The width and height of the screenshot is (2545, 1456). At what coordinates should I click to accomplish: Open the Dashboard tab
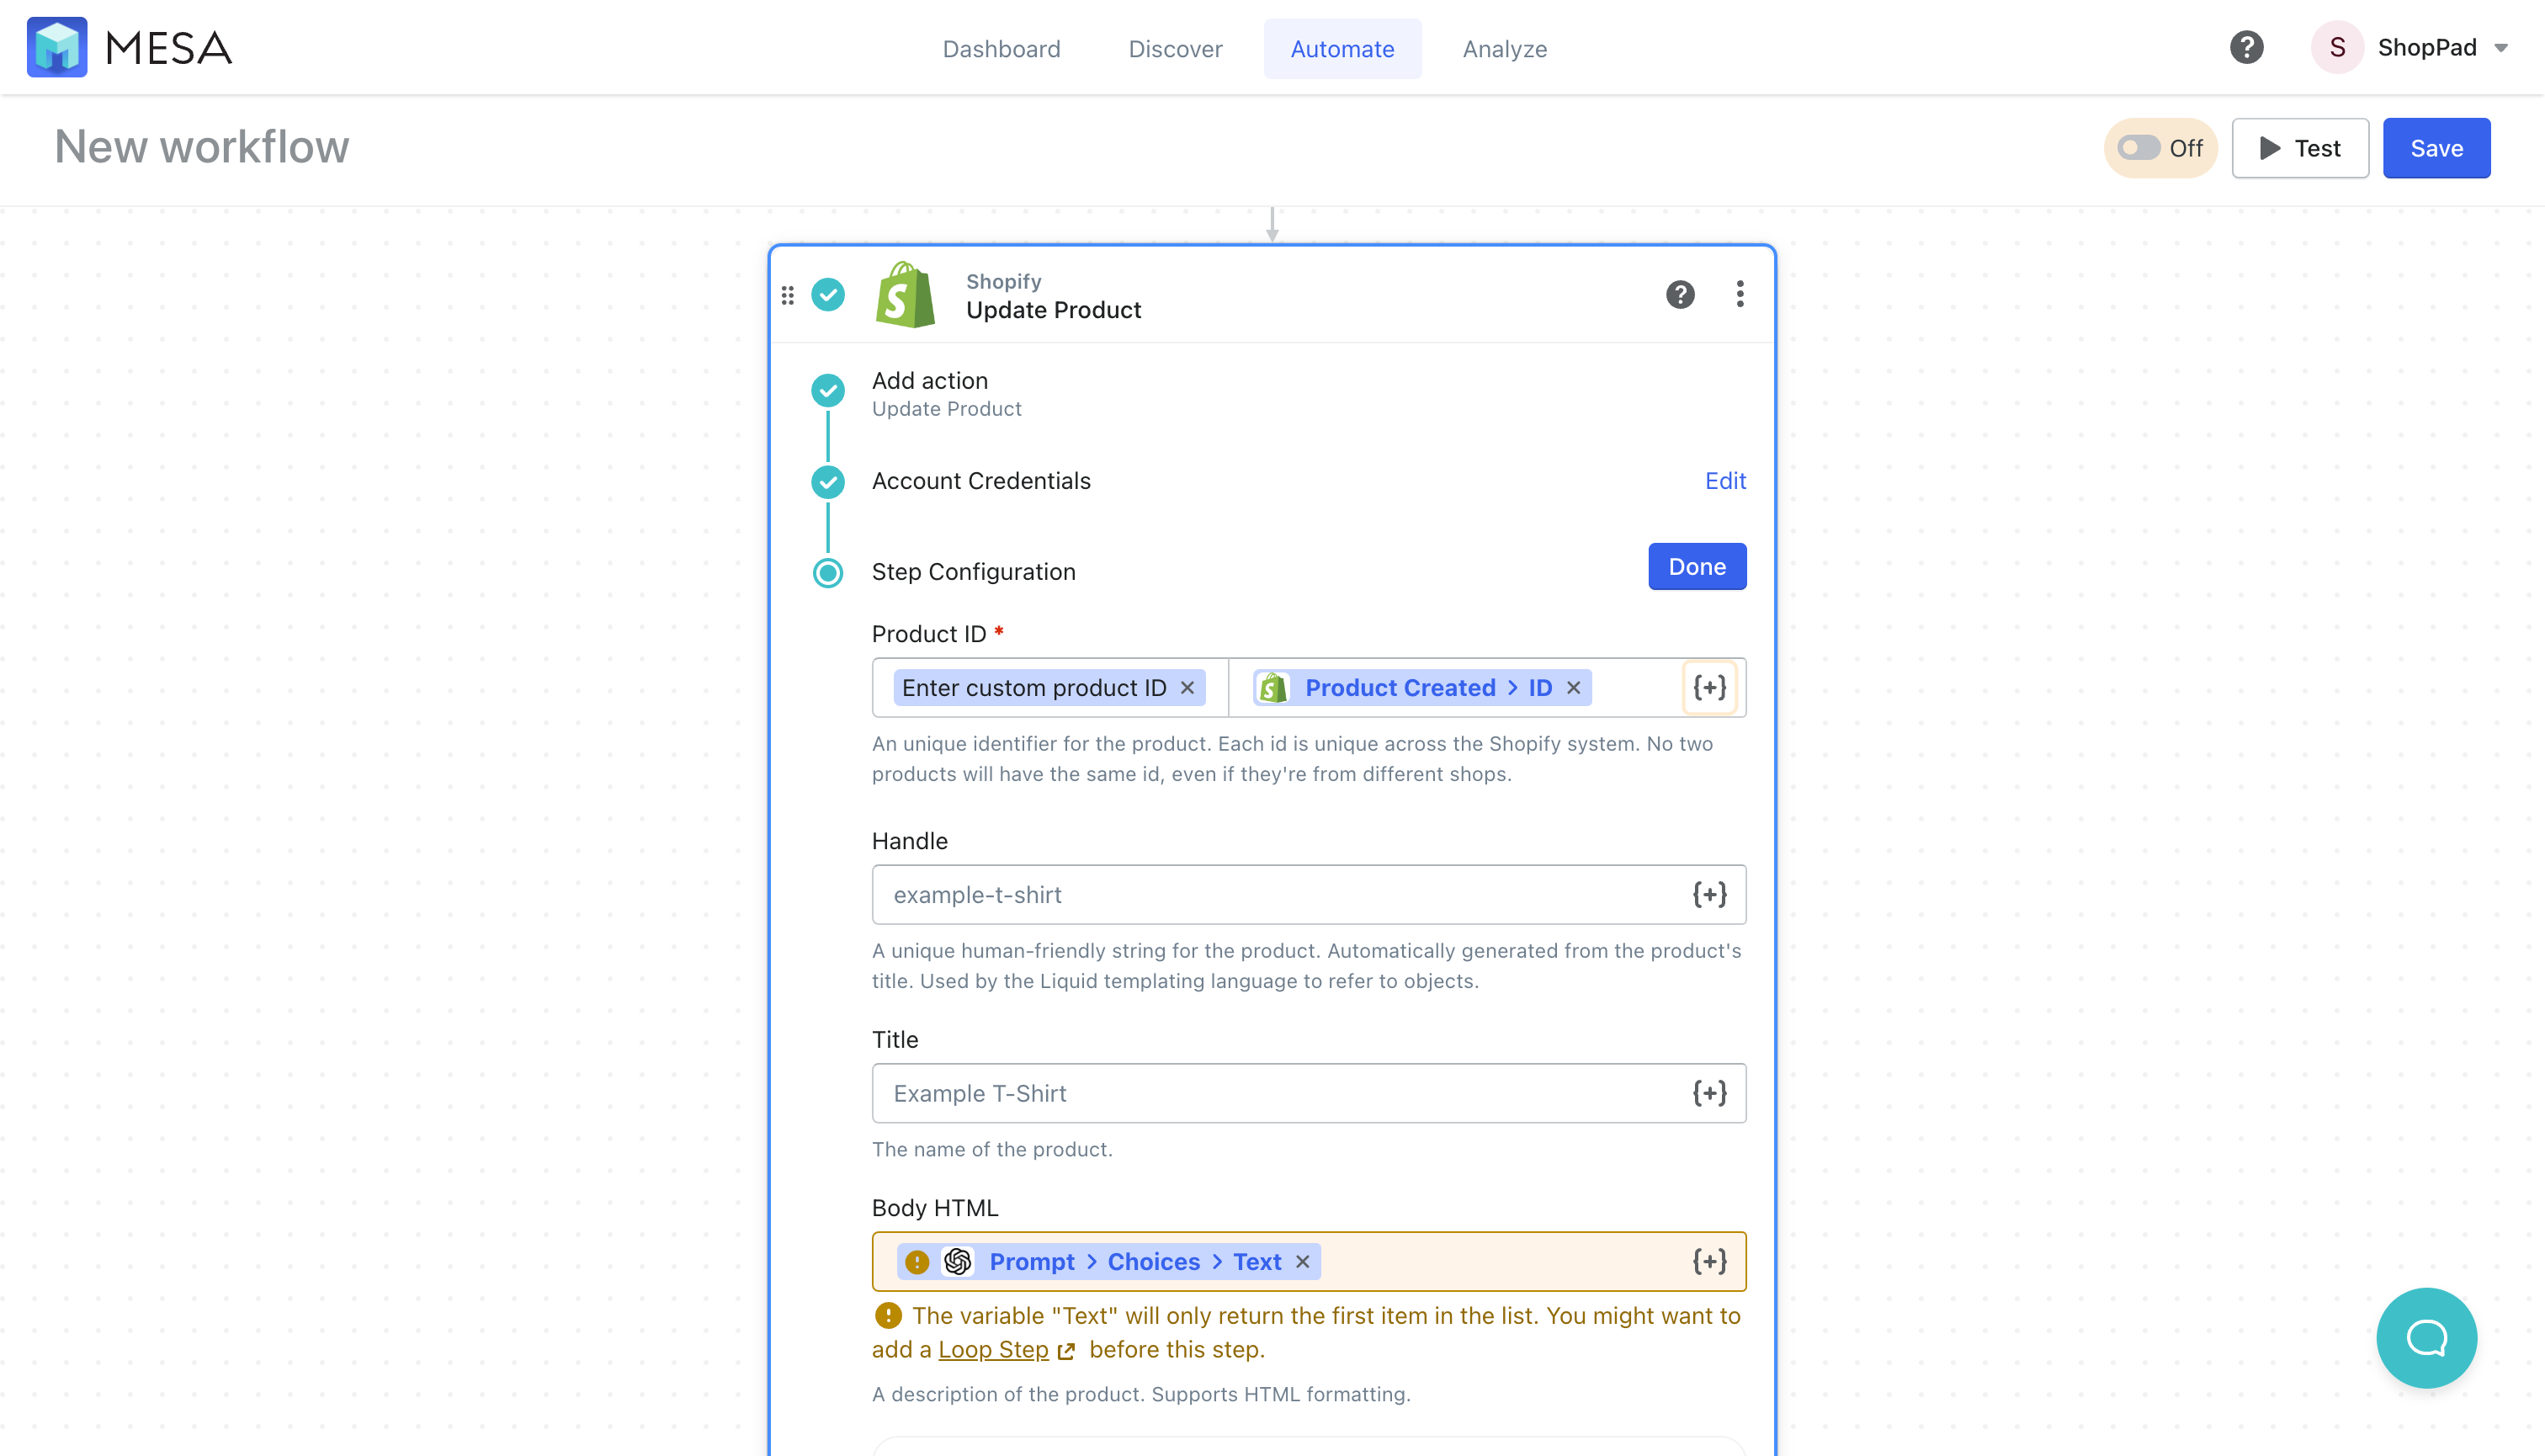coord(1001,48)
